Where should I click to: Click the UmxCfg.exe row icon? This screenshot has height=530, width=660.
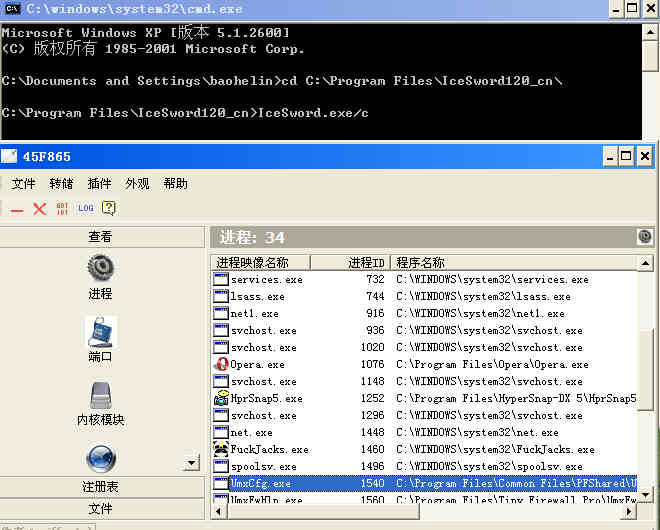point(221,483)
